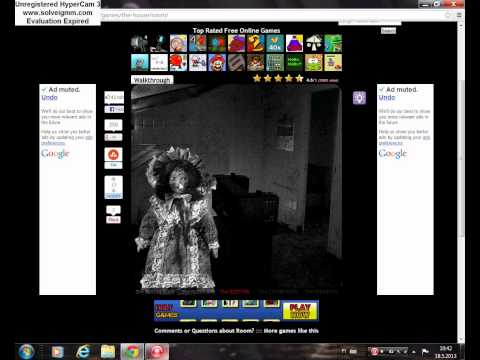
Task: Open the red ball game thumbnail
Action: coord(178,62)
